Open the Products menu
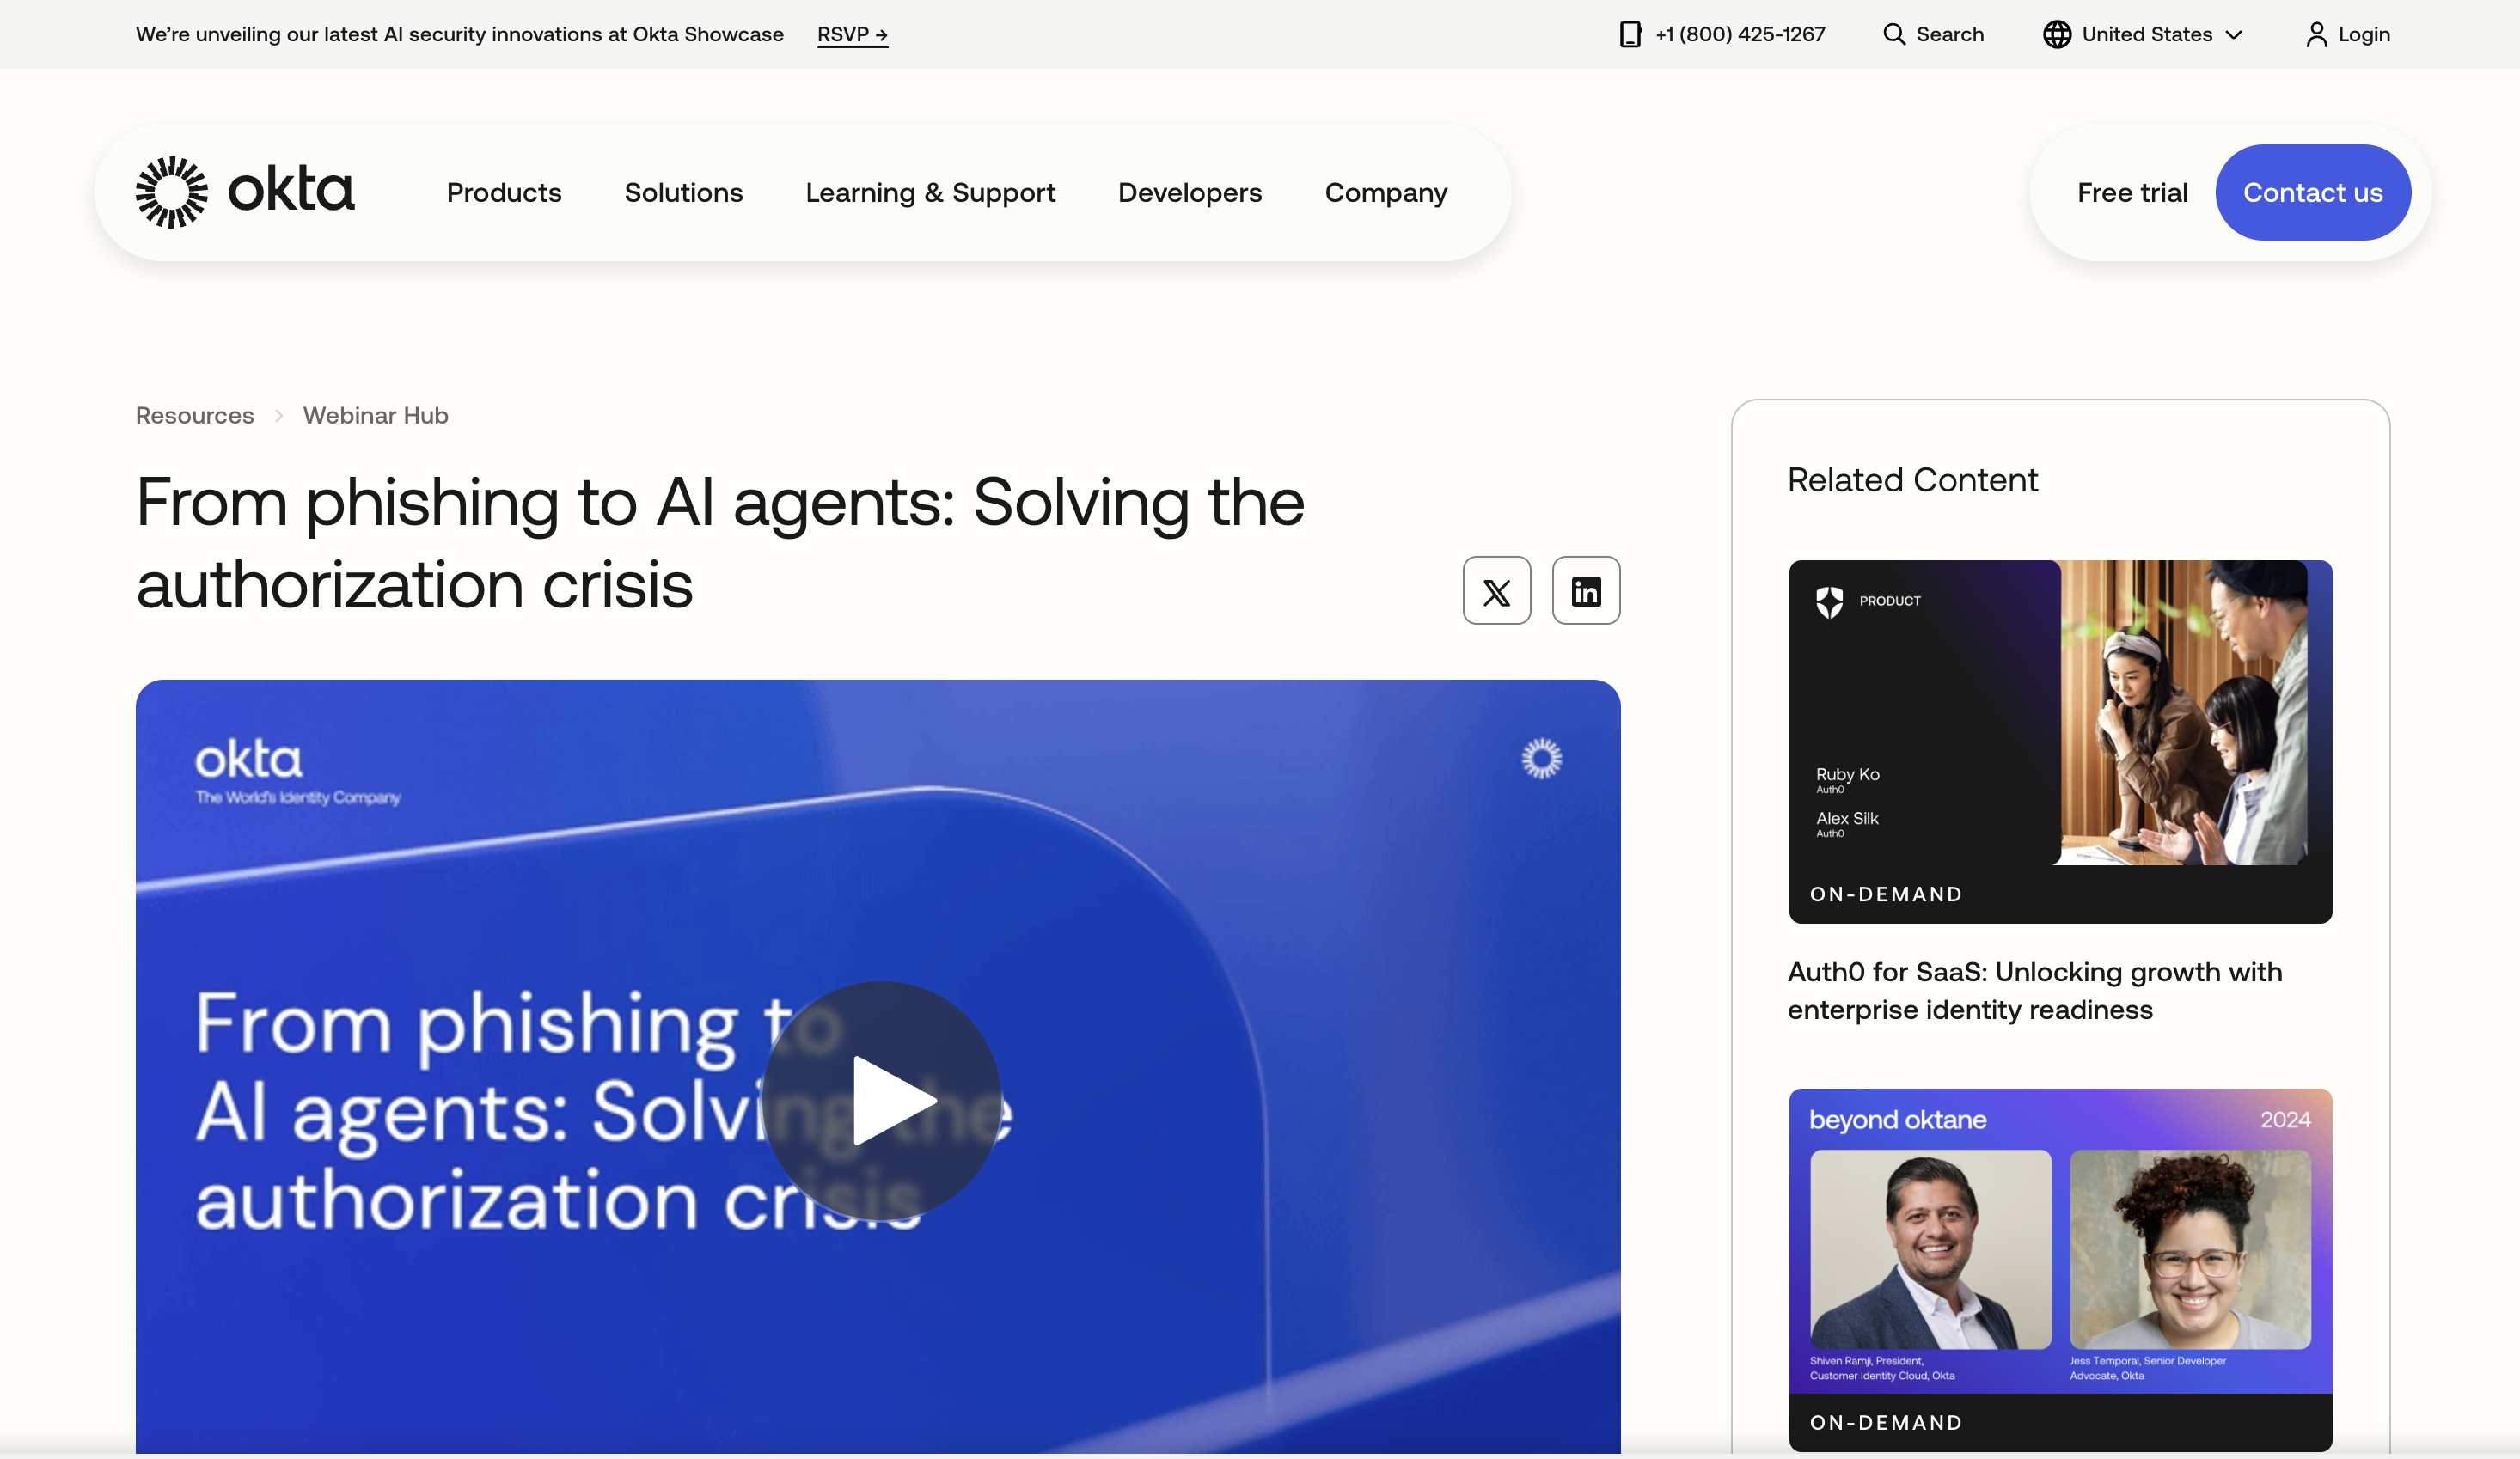Screen dimensions: 2520x1459 pos(504,192)
